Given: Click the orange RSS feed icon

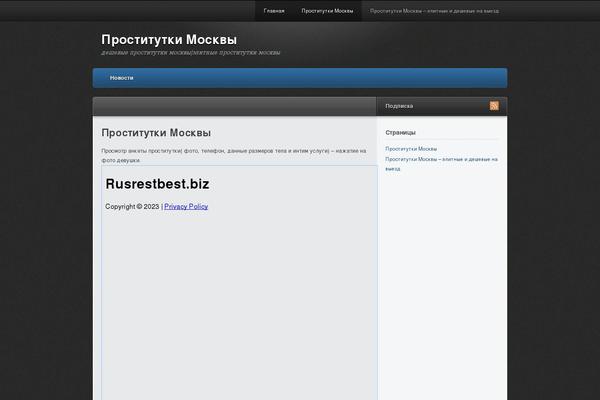Looking at the screenshot, I should [494, 106].
